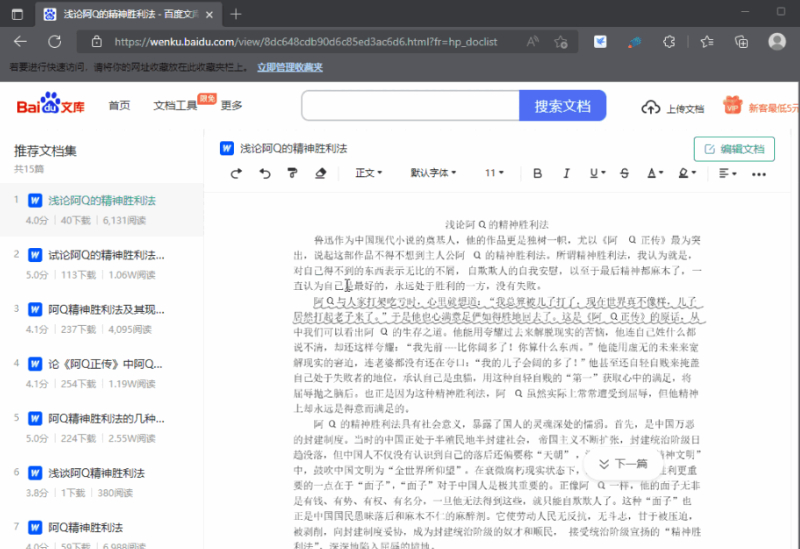The image size is (800, 549).
Task: Toggle strikethrough formatting
Action: 621,173
